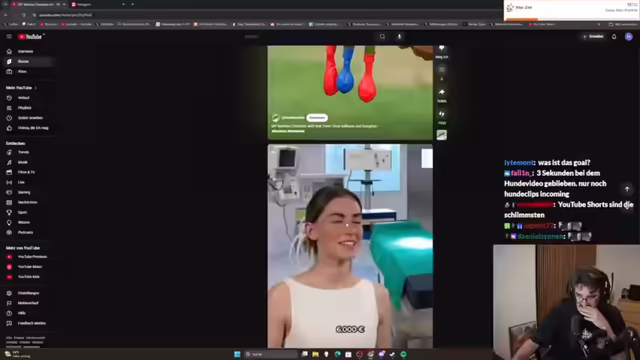Click the Erstellen button
Screen dimensions: 640x360
click(x=593, y=36)
